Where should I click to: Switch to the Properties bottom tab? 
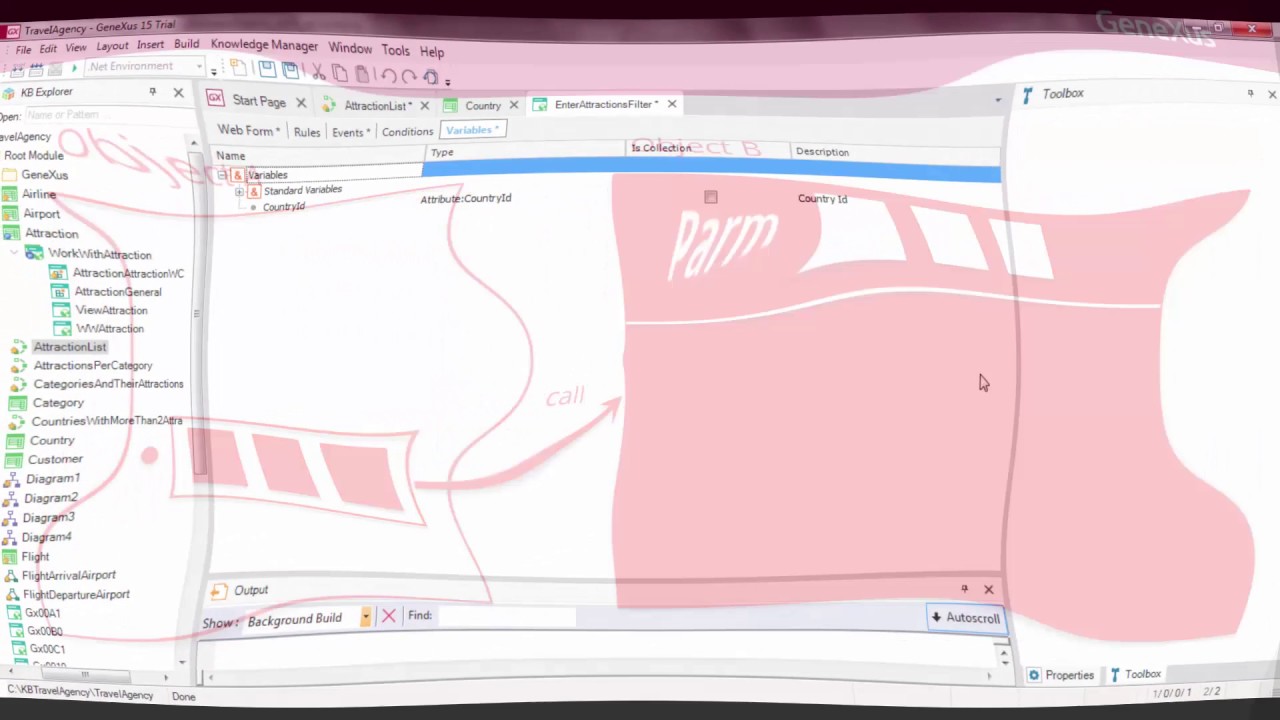point(1060,675)
